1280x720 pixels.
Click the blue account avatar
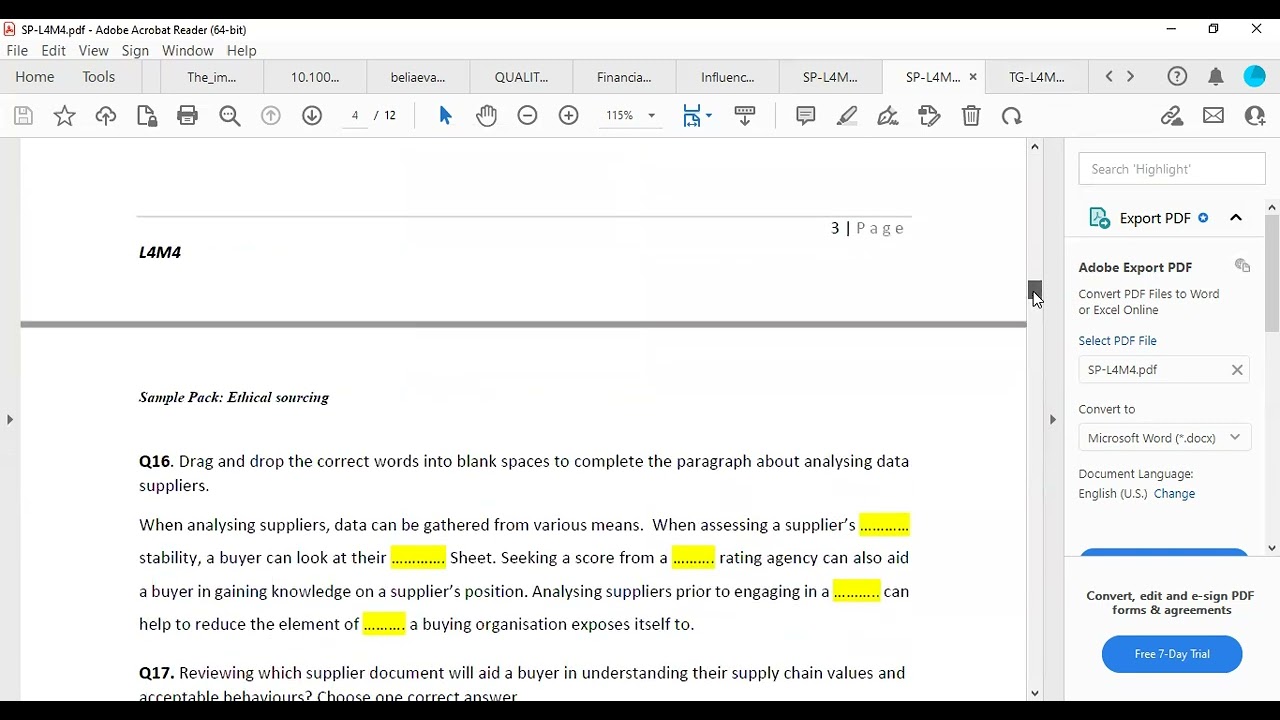point(1255,77)
